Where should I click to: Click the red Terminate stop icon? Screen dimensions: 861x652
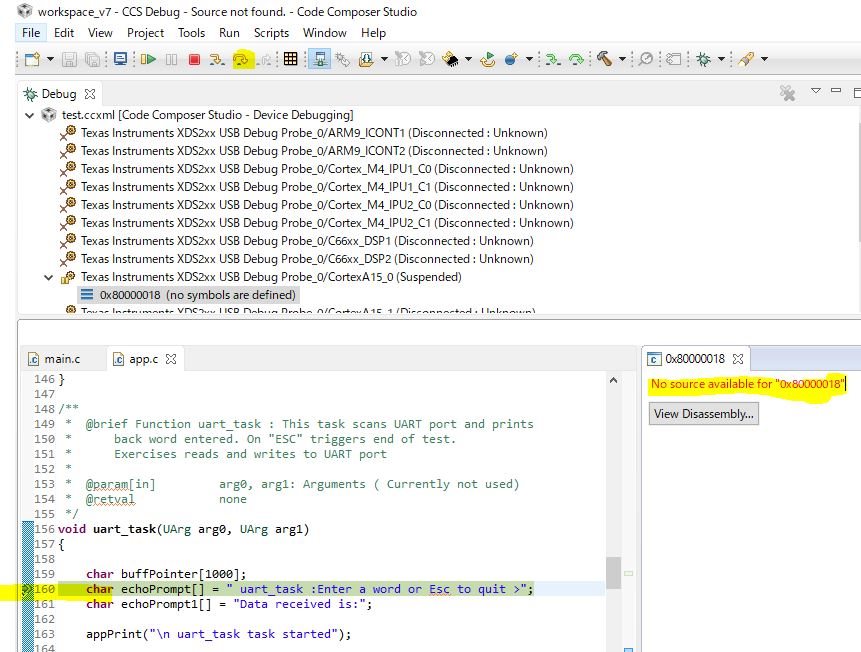(x=194, y=59)
